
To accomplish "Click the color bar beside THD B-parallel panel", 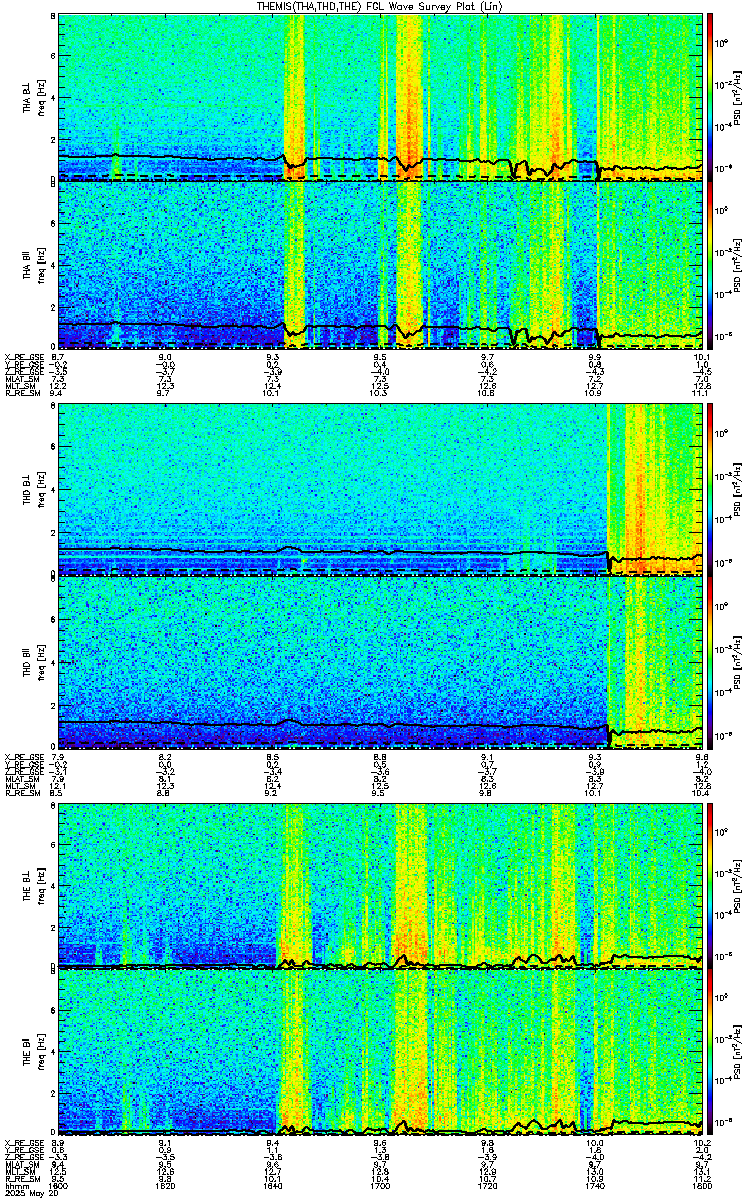I will pyautogui.click(x=710, y=663).
